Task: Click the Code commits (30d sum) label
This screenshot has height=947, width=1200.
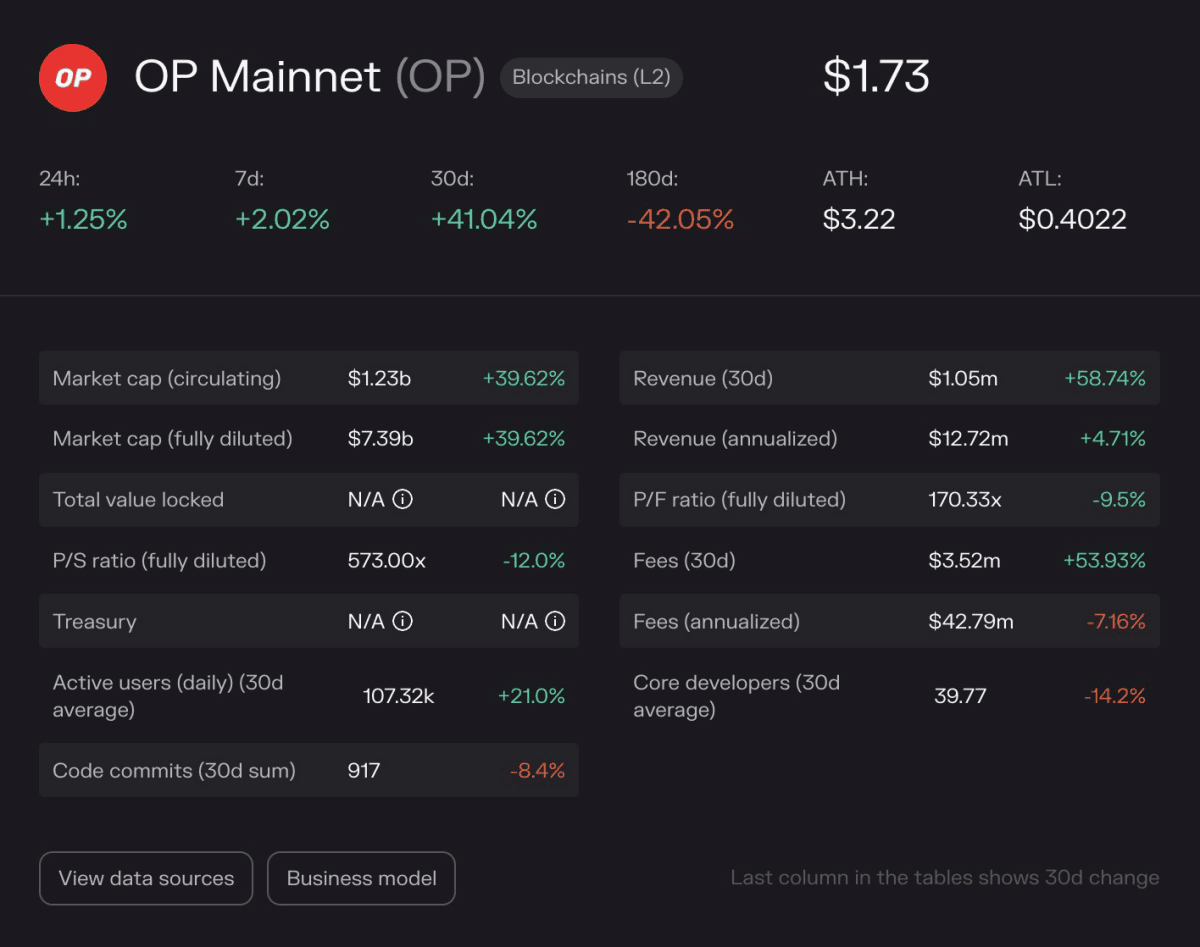Action: [x=174, y=770]
